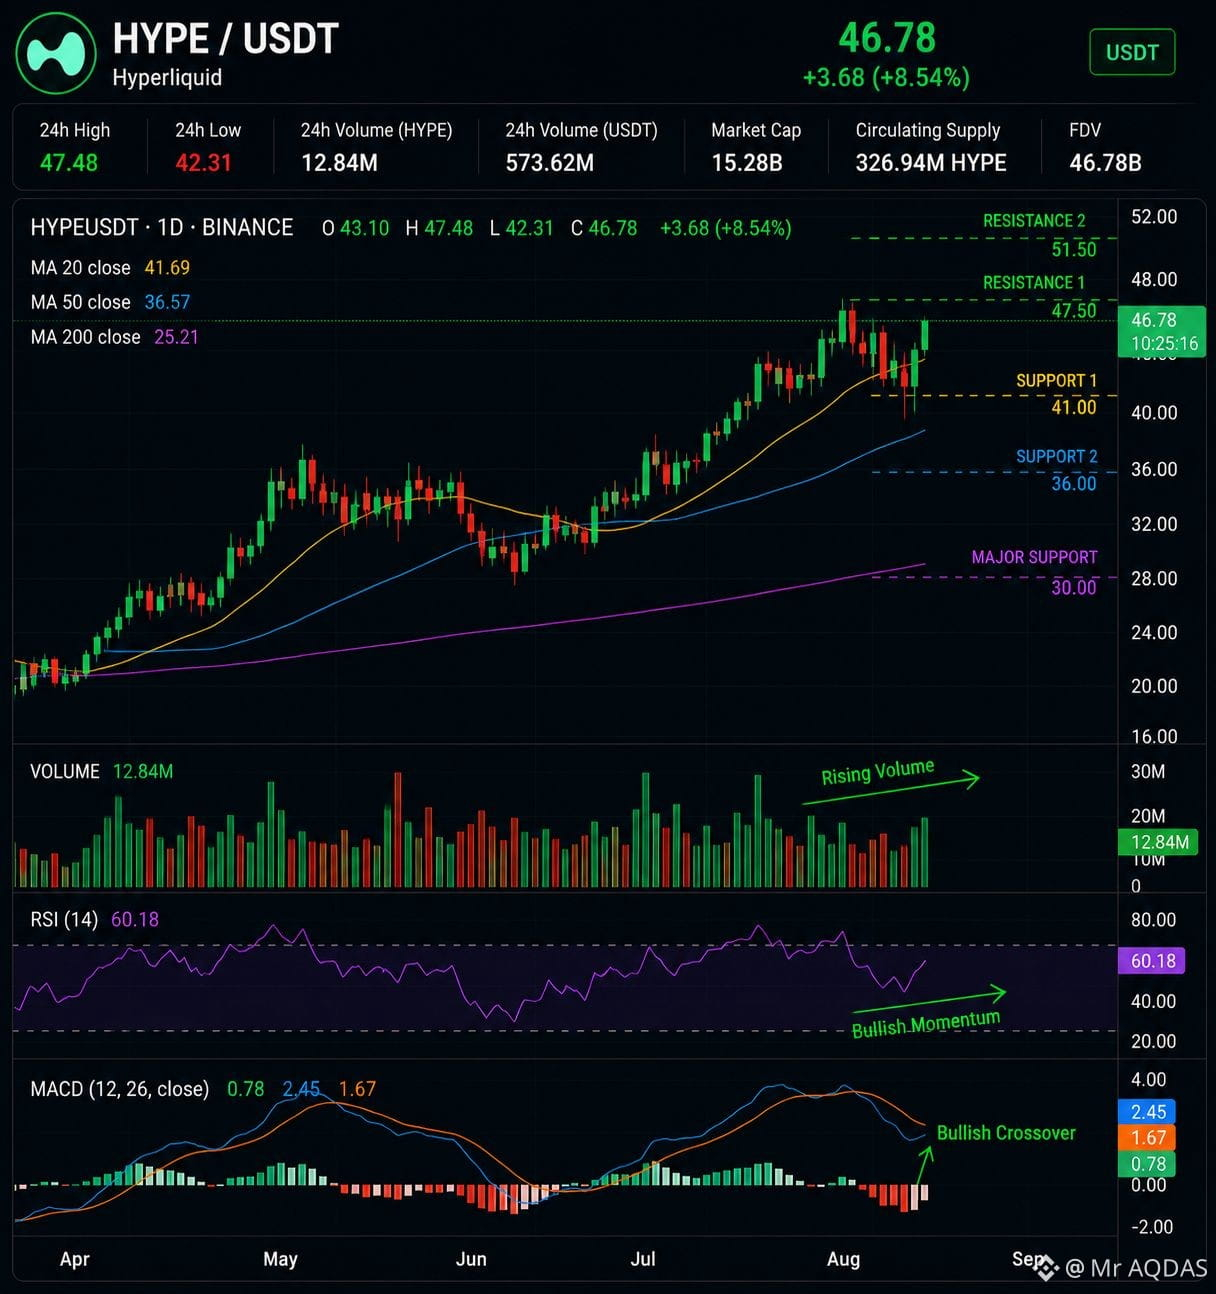The height and width of the screenshot is (1294, 1216).
Task: Click the green 12.84M volume axis tag
Action: (x=1160, y=842)
